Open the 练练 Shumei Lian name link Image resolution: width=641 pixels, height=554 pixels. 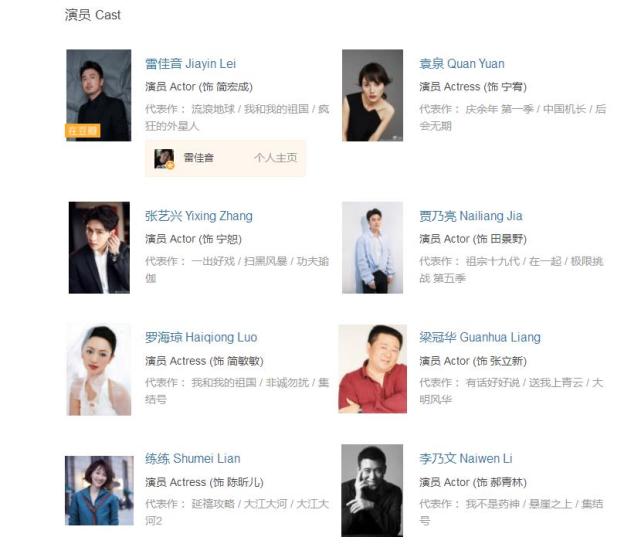(193, 459)
